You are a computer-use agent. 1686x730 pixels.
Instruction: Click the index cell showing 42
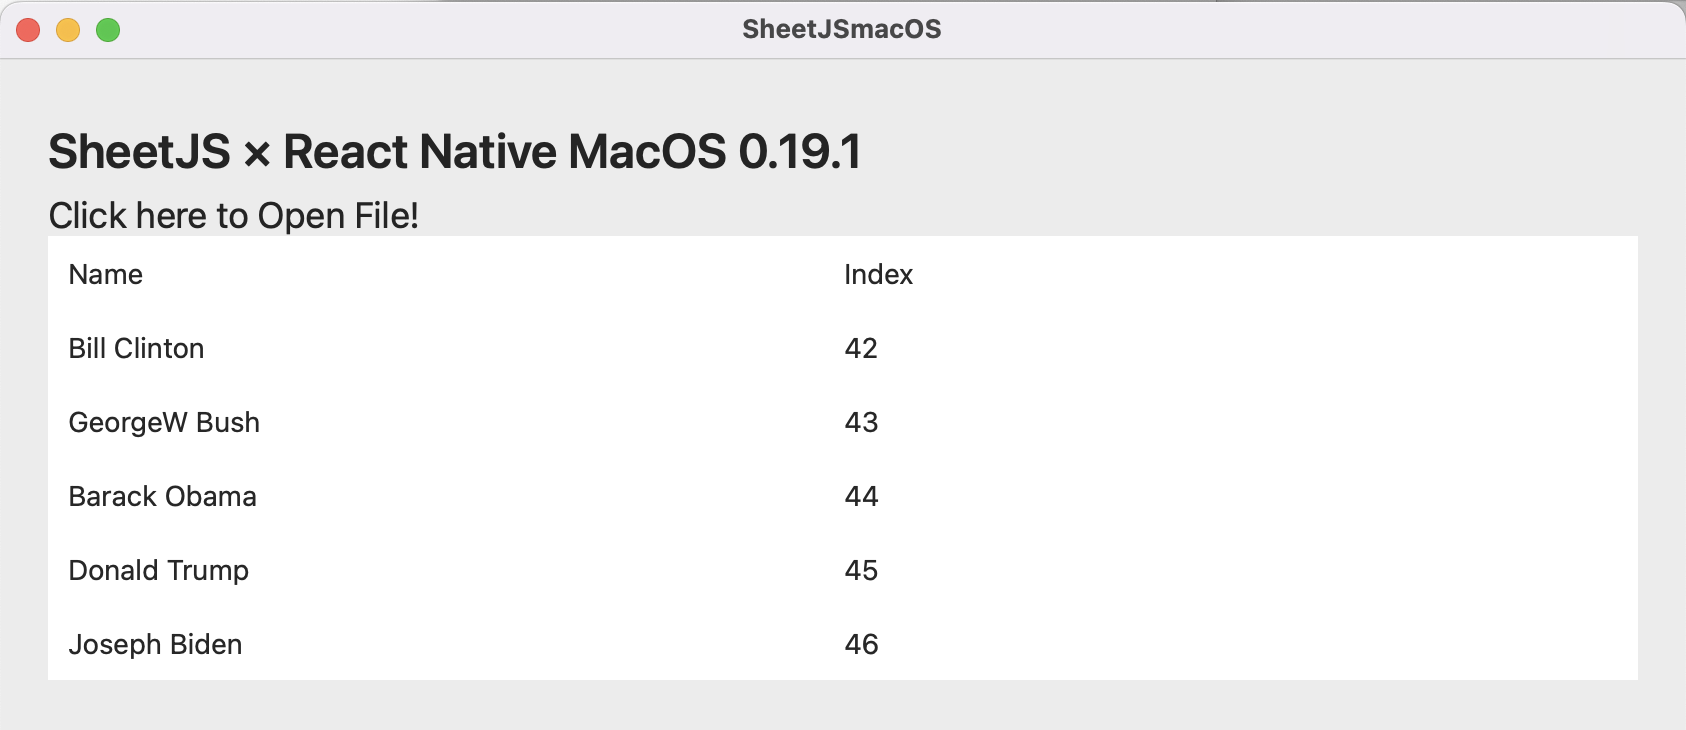tap(861, 349)
